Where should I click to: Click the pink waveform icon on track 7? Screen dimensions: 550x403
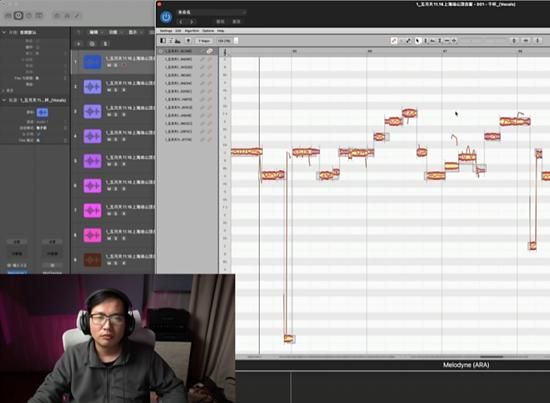point(92,210)
